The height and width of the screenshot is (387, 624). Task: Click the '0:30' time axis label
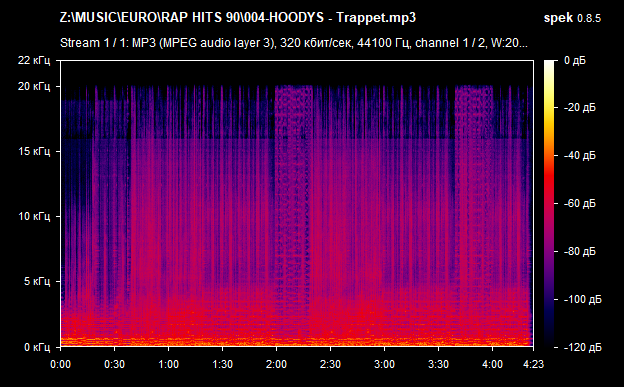click(115, 364)
